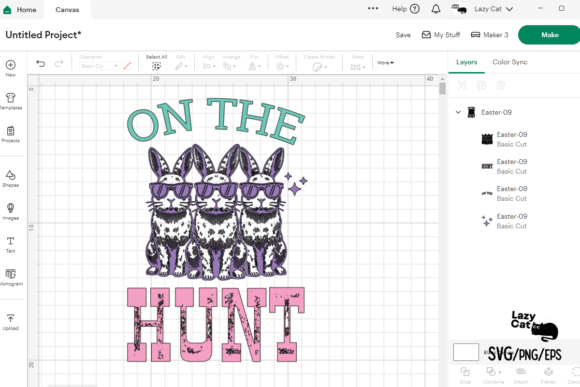
Task: Open the Edit dropdown
Action: 181,63
